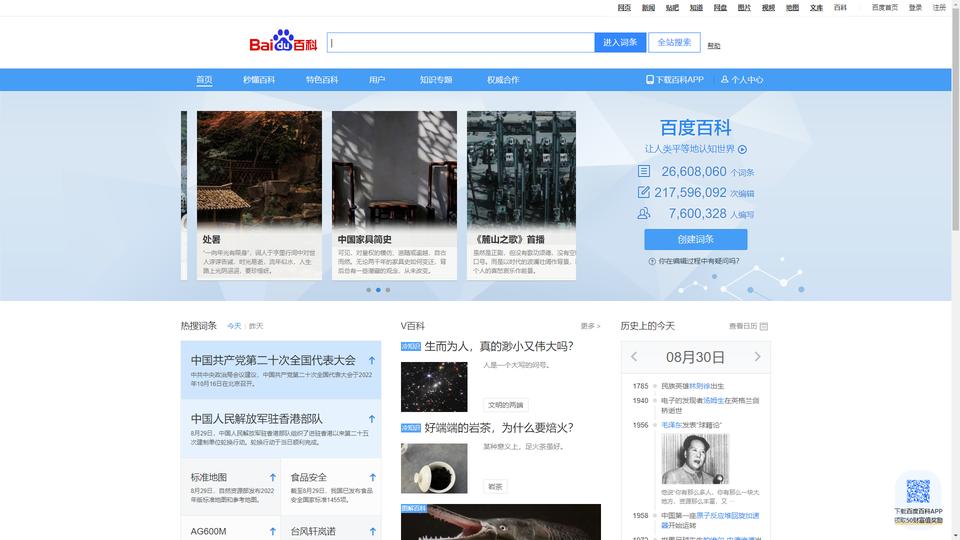This screenshot has width=960, height=540.
Task: Click the Baidu Baike logo
Action: 283,41
